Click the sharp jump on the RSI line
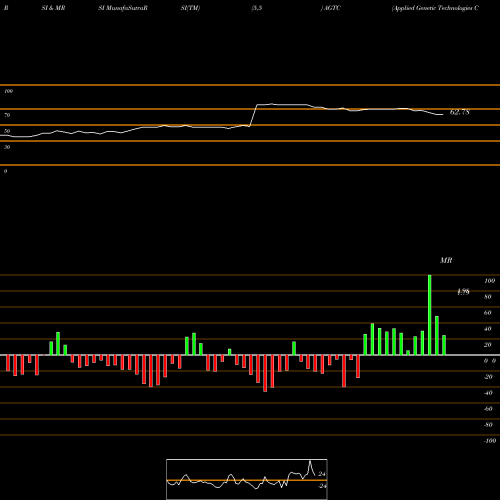500x500 pixels. pos(253,115)
